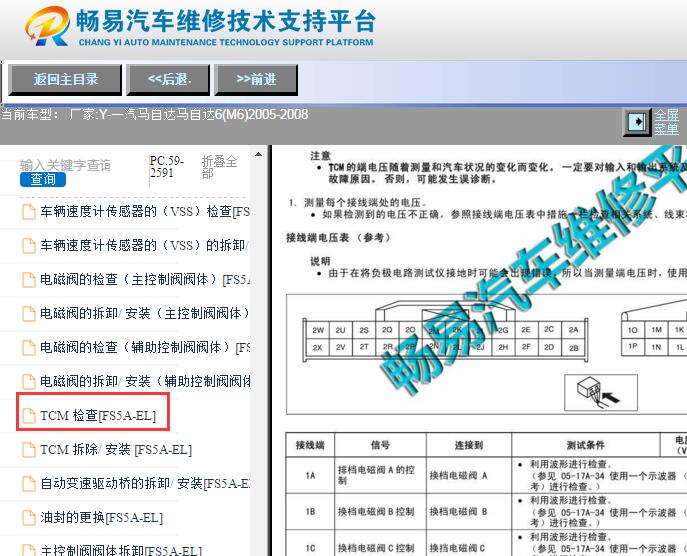The height and width of the screenshot is (556, 687).
Task: Click document icon beside 自动变速驱动桥的拆卸
Action: pos(29,484)
